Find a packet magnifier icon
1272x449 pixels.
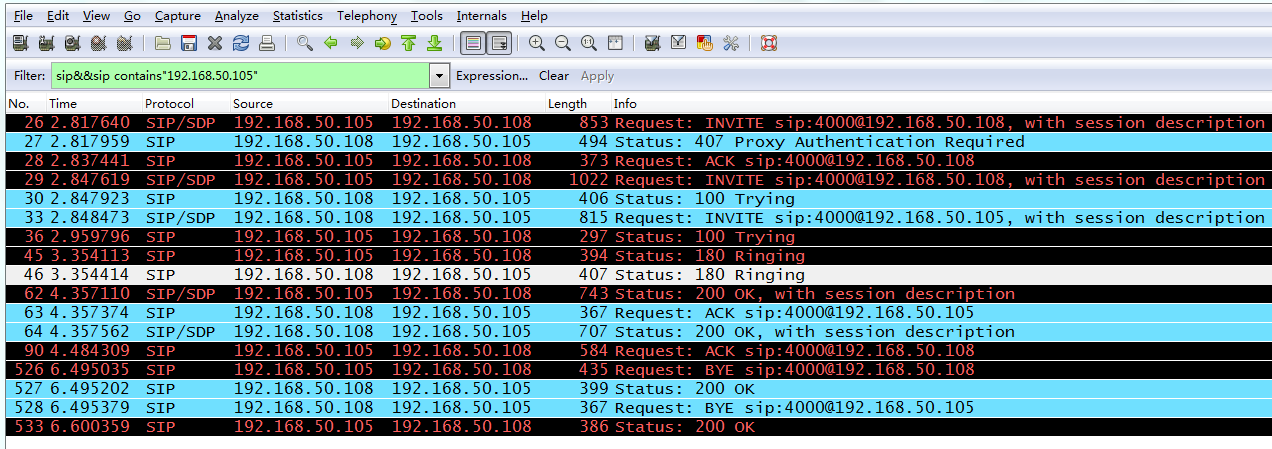[305, 43]
